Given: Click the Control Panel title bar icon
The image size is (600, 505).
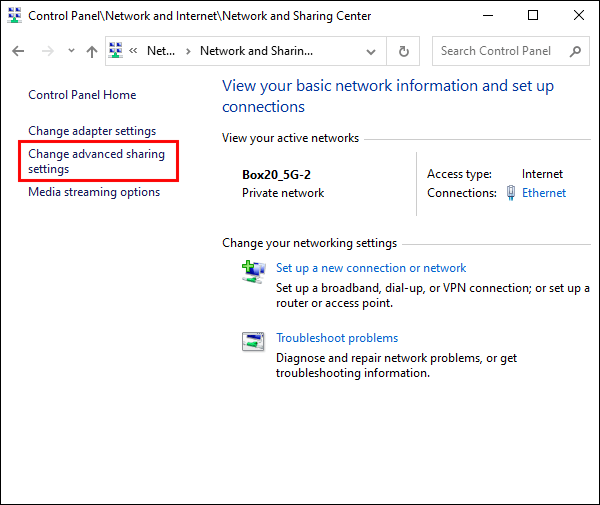Looking at the screenshot, I should click(x=14, y=16).
